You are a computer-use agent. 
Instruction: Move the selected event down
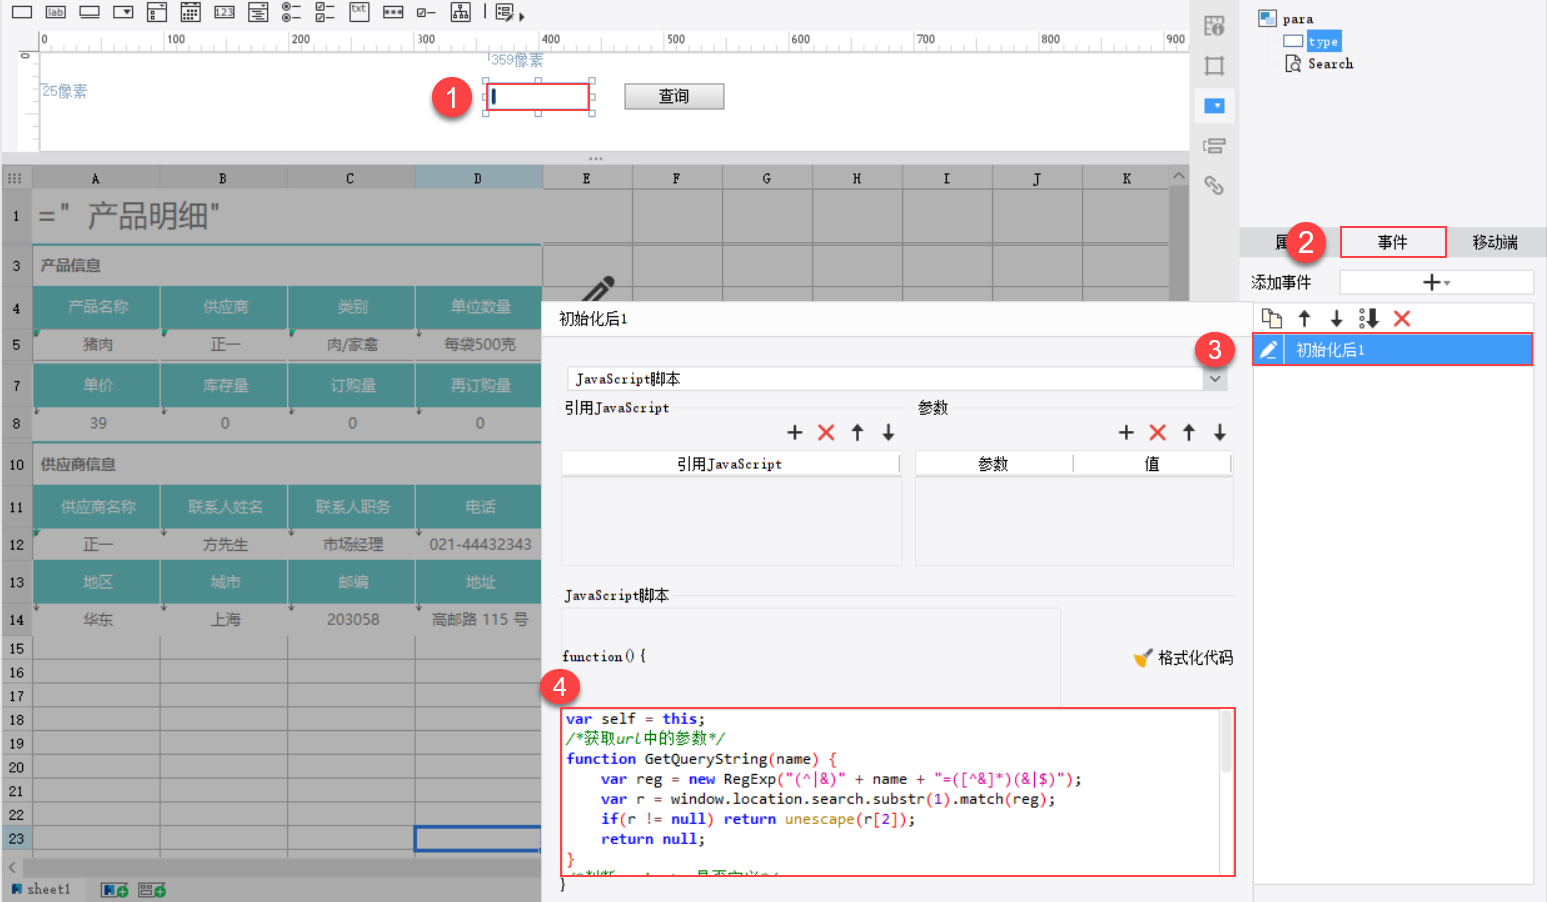pyautogui.click(x=1336, y=319)
